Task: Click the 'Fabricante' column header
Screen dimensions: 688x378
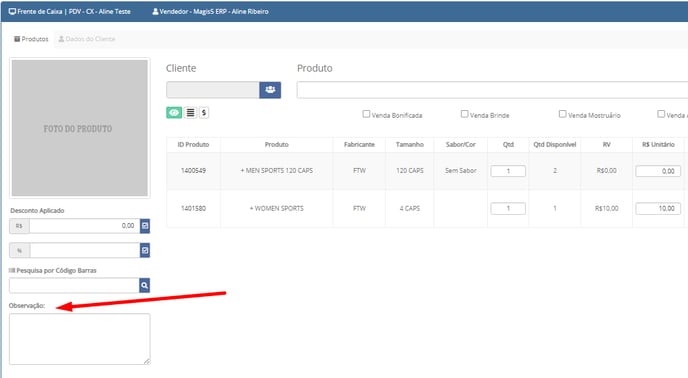Action: coord(359,144)
